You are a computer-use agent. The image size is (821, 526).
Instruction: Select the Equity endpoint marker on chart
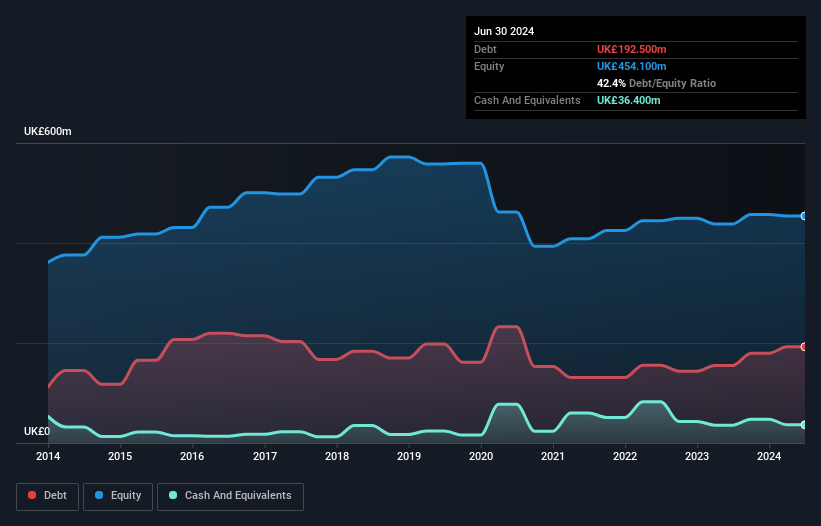[x=804, y=216]
